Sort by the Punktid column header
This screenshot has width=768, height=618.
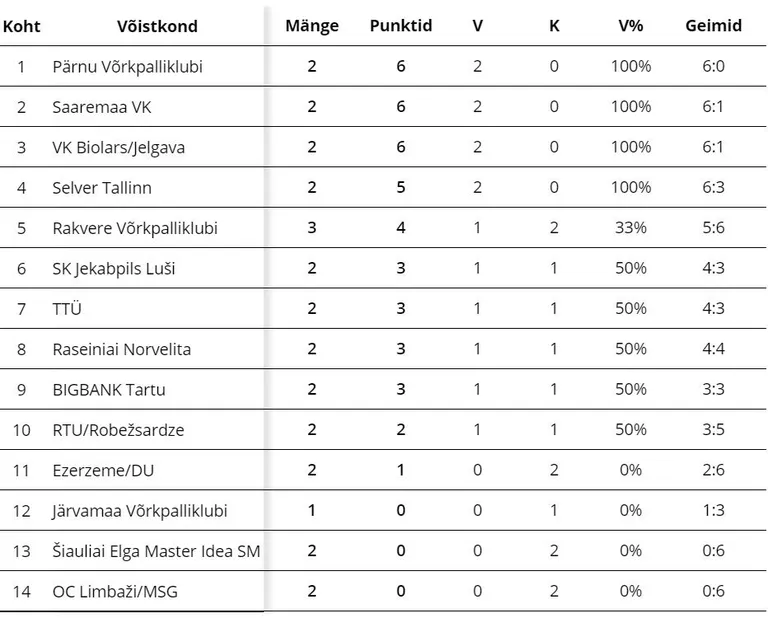pyautogui.click(x=401, y=25)
